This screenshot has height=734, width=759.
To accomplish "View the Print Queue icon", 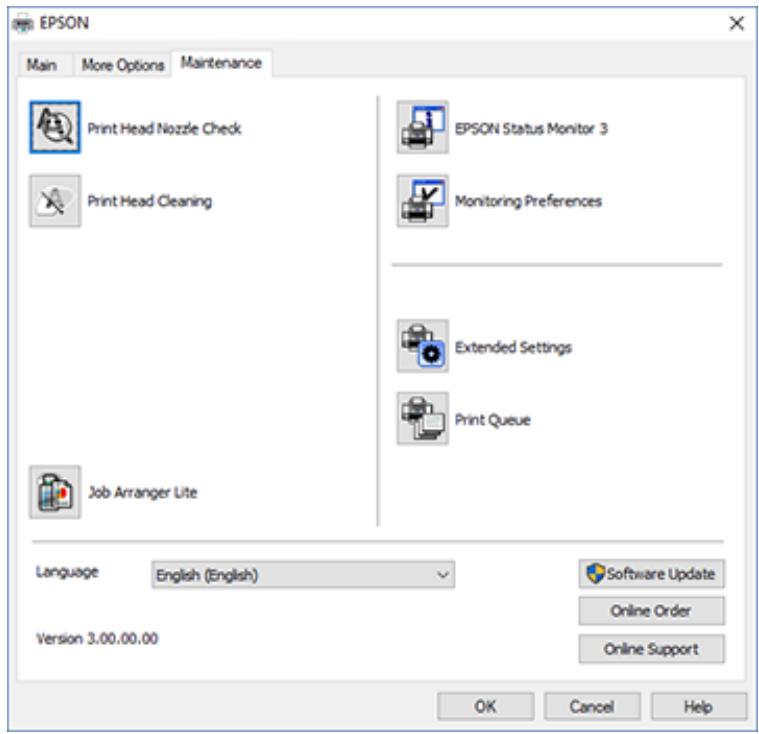I will click(423, 419).
